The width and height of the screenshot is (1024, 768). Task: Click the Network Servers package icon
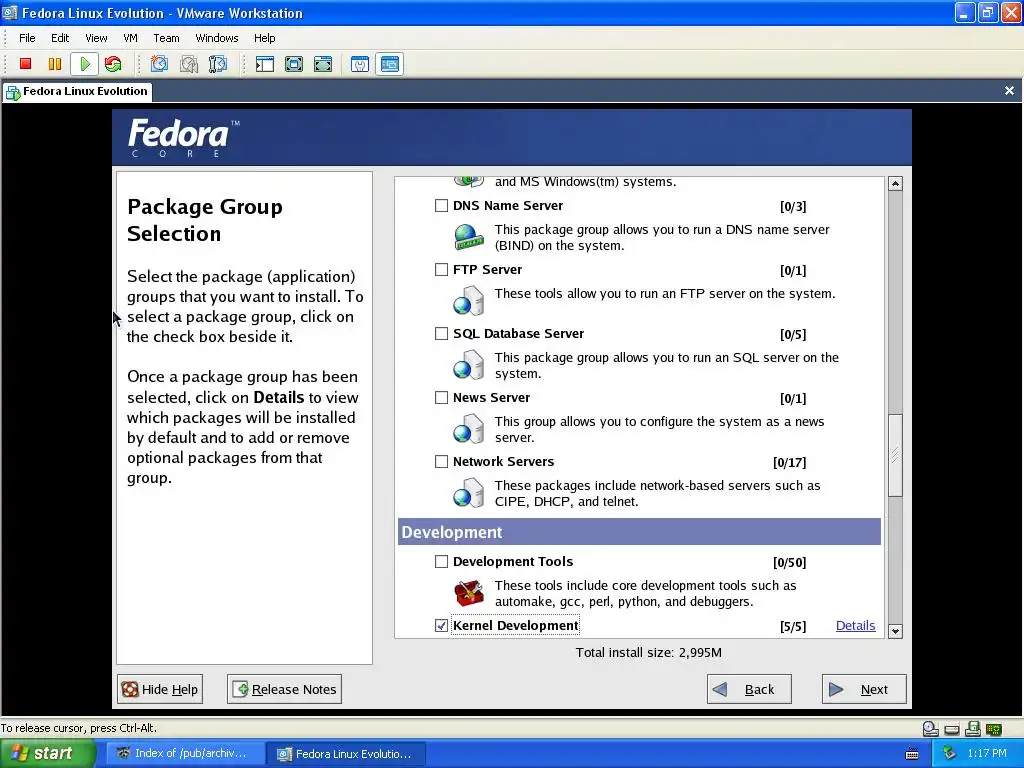[469, 492]
